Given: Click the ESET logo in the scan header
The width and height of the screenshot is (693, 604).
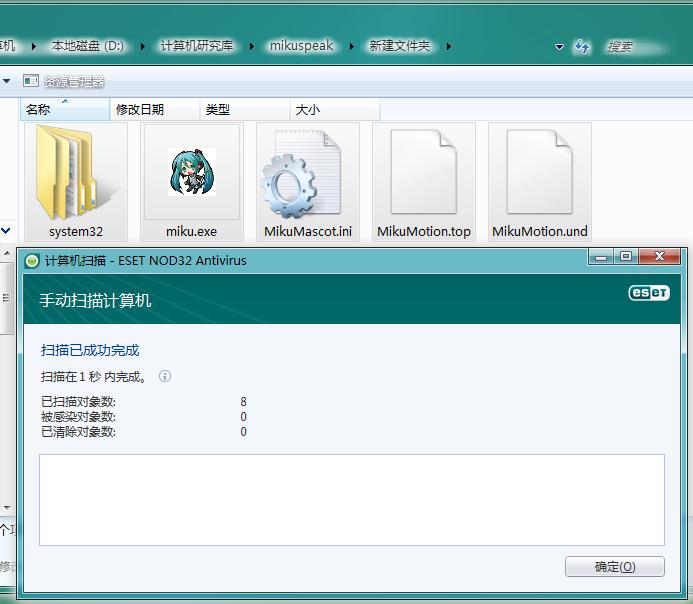Looking at the screenshot, I should (x=649, y=293).
